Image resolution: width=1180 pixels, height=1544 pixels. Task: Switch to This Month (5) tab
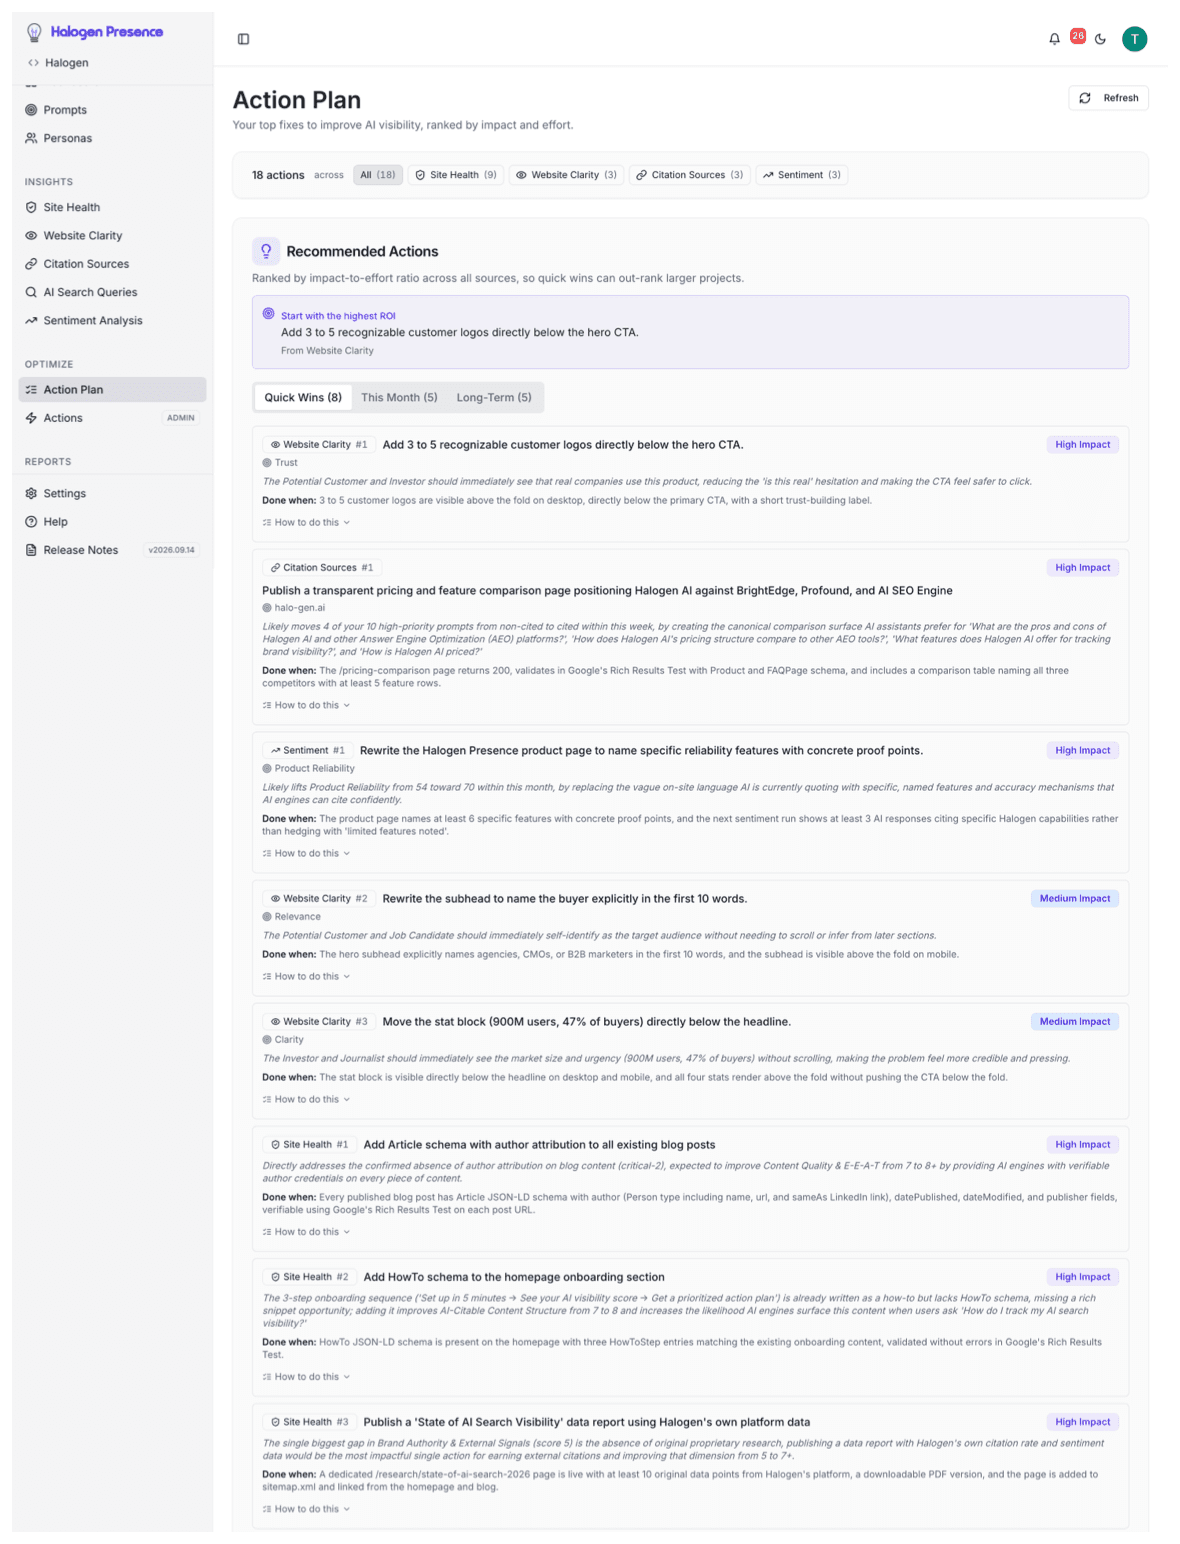399,397
